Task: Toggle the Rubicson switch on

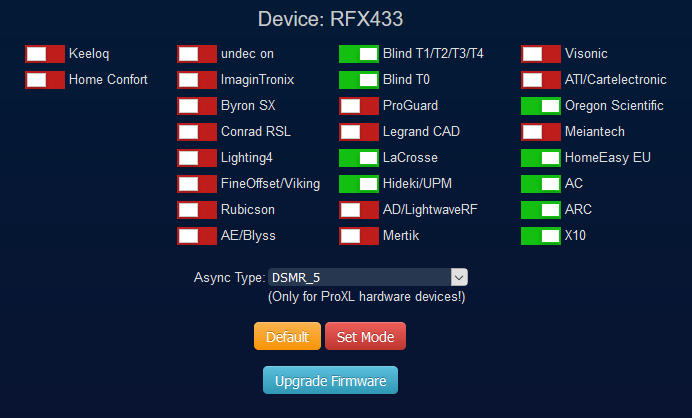Action: point(197,210)
